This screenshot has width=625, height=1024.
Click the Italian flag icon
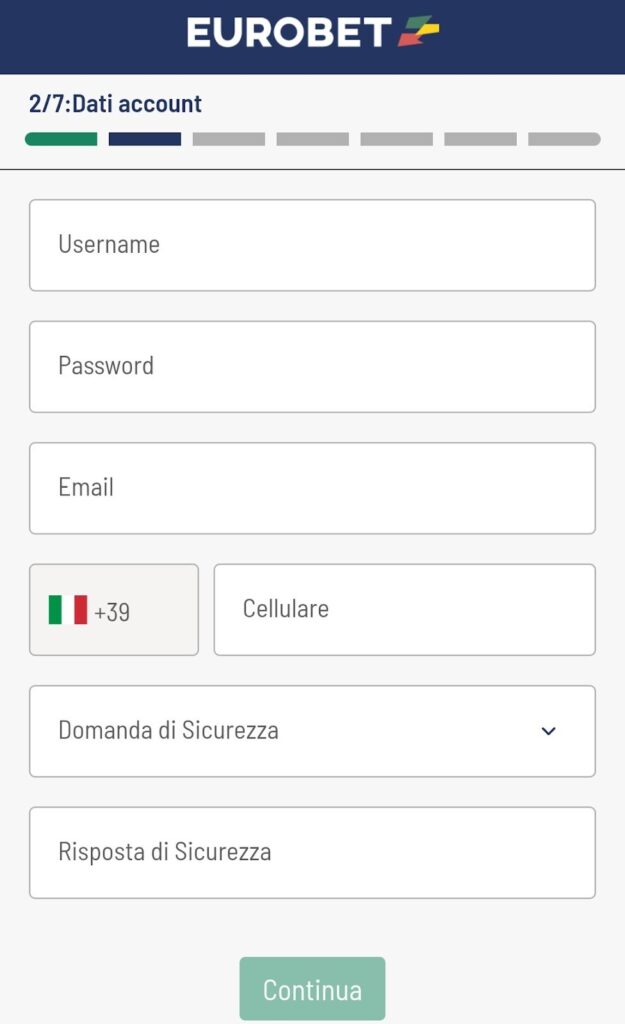[x=66, y=609]
